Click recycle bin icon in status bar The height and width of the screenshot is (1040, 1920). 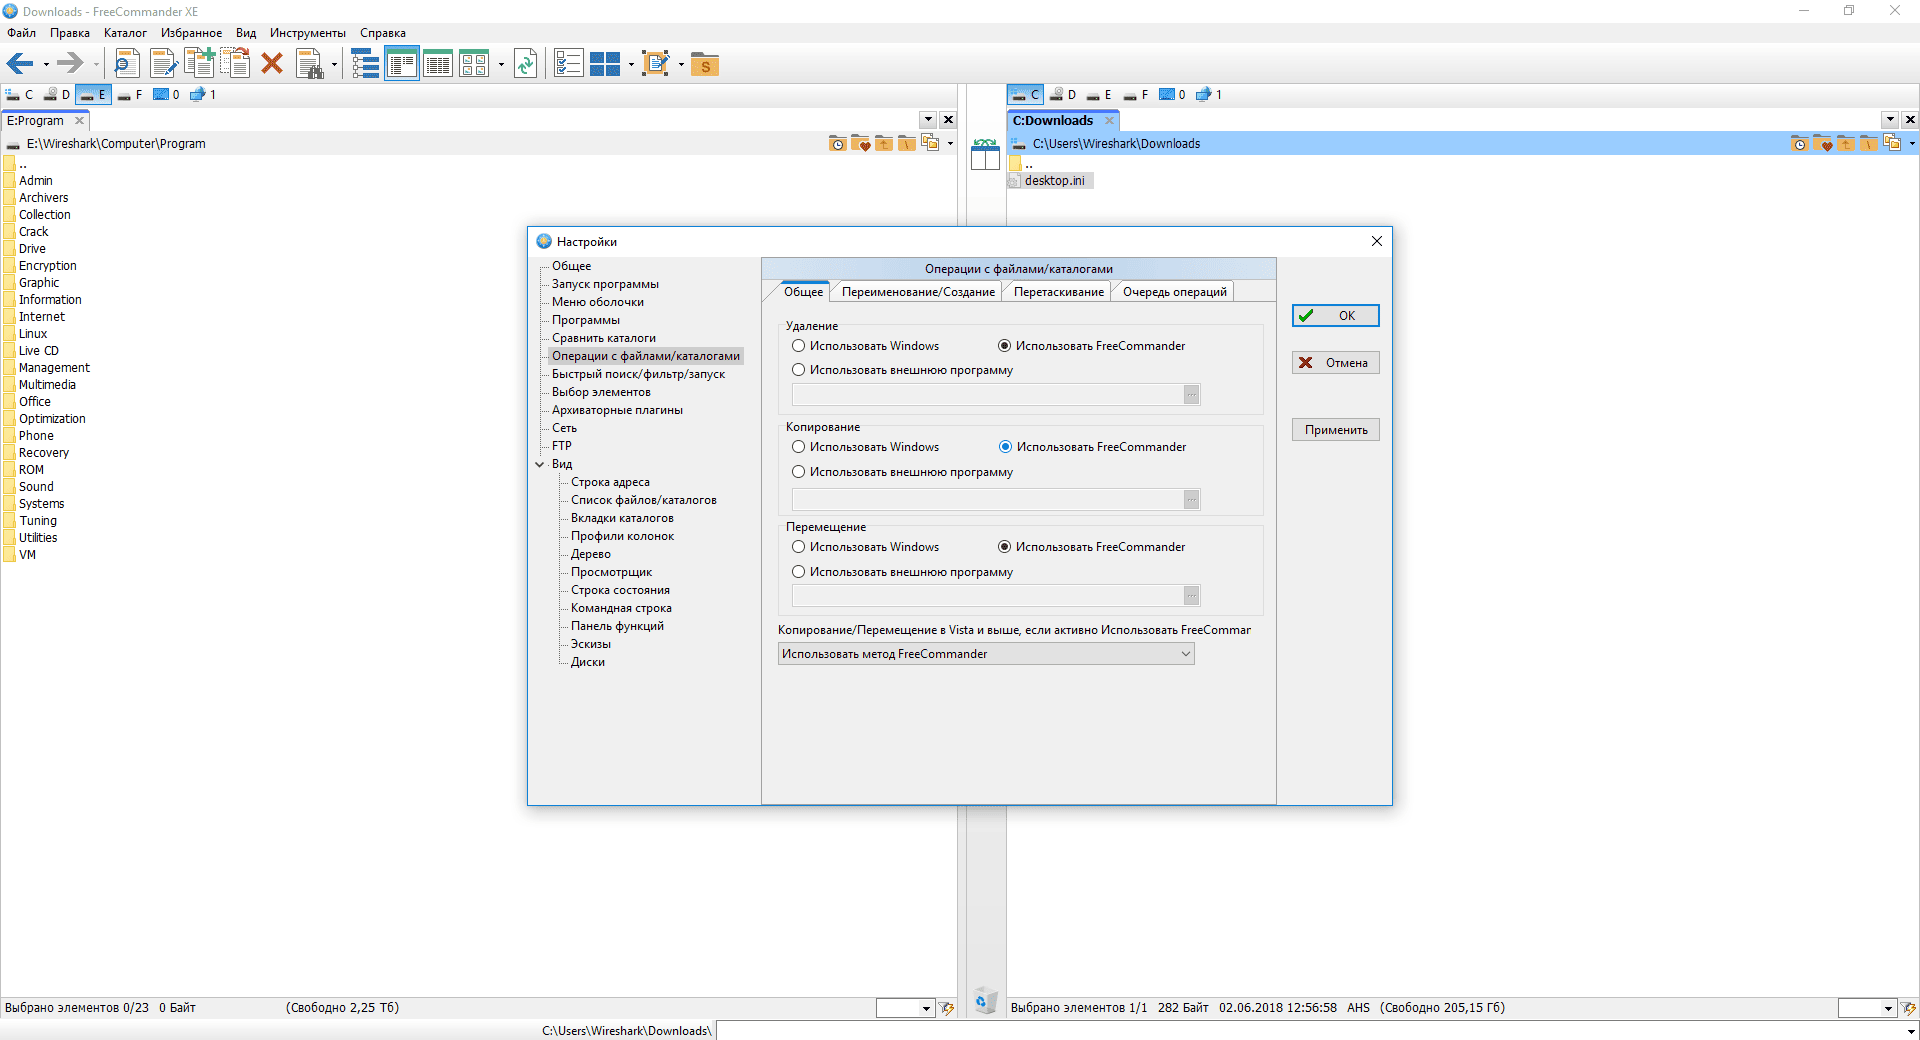click(985, 1000)
